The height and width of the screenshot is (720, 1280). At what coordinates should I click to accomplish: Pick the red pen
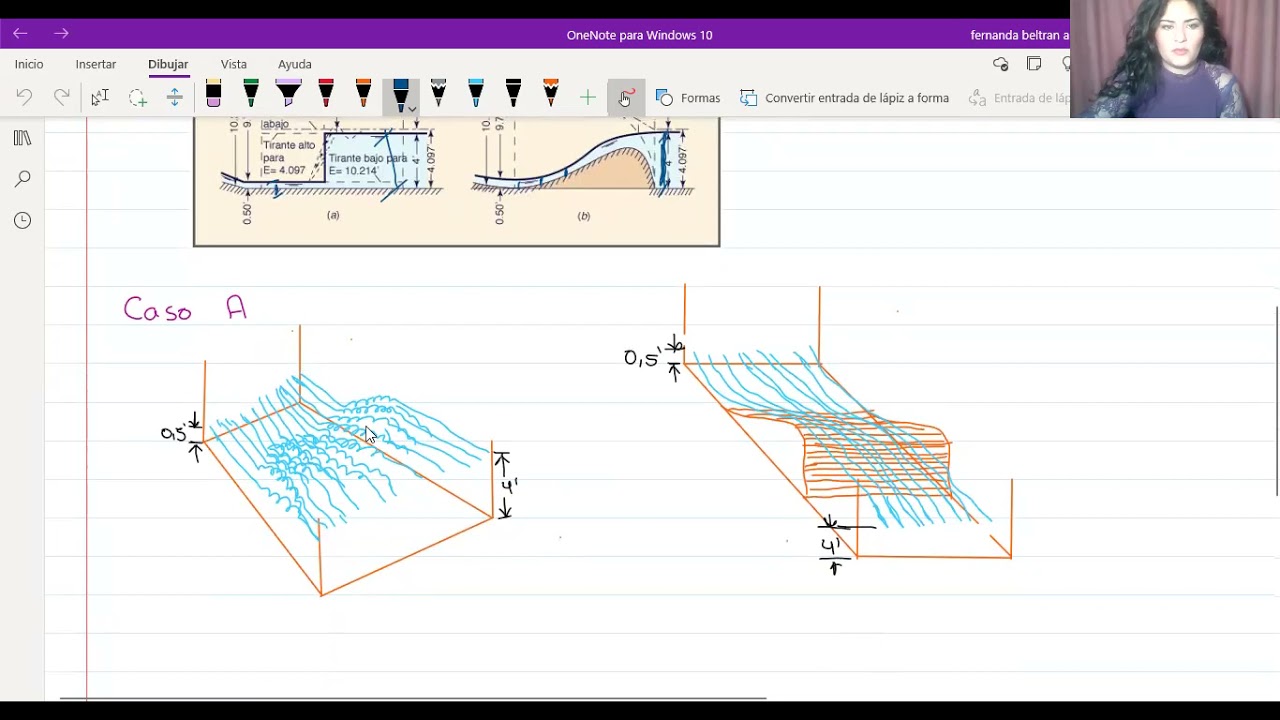point(326,95)
